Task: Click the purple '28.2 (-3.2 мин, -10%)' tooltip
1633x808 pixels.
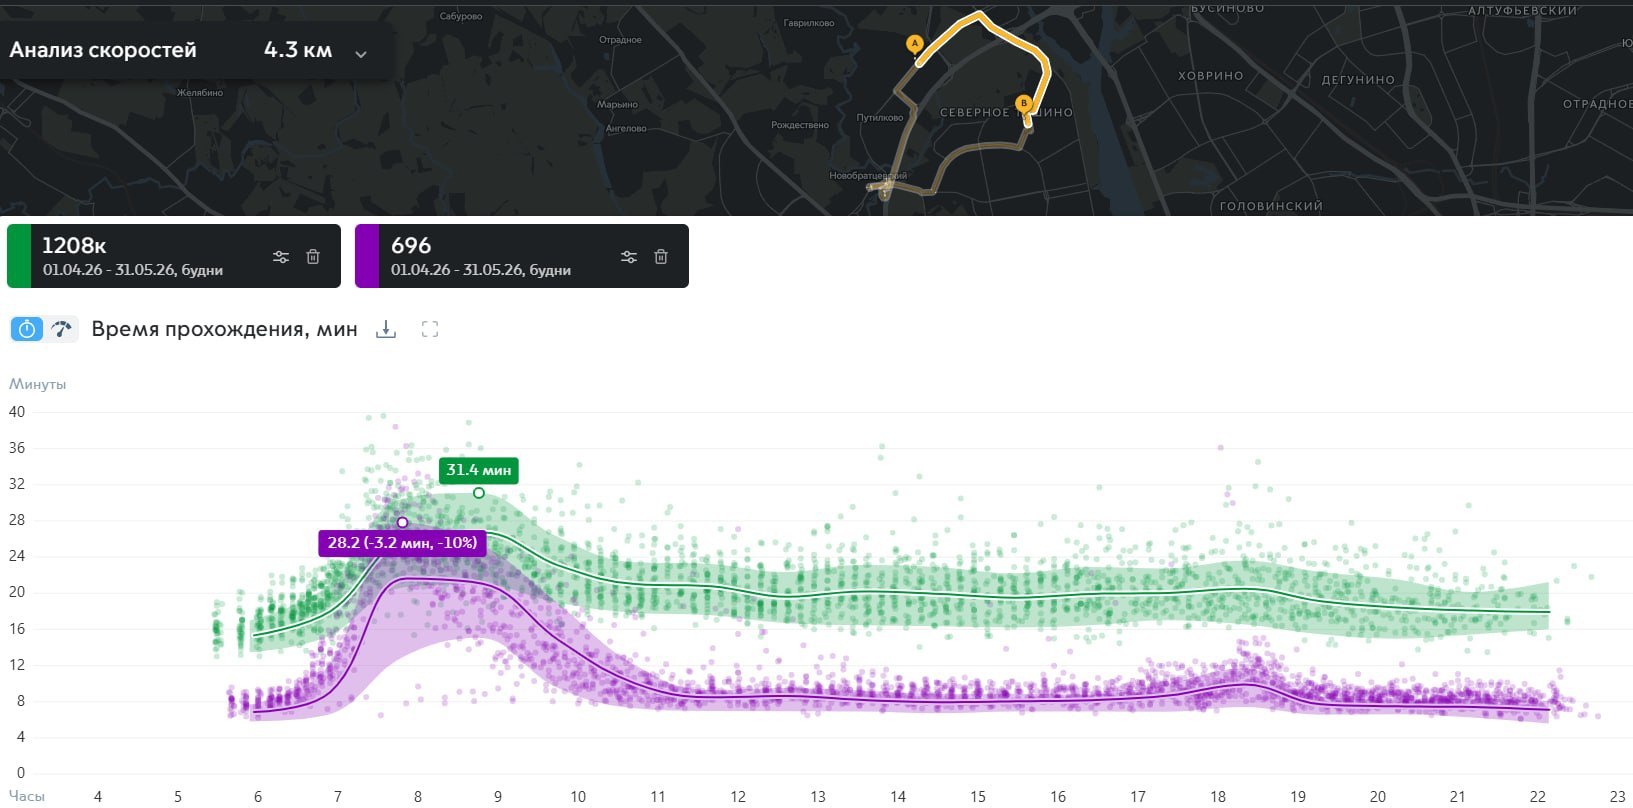Action: pos(402,543)
